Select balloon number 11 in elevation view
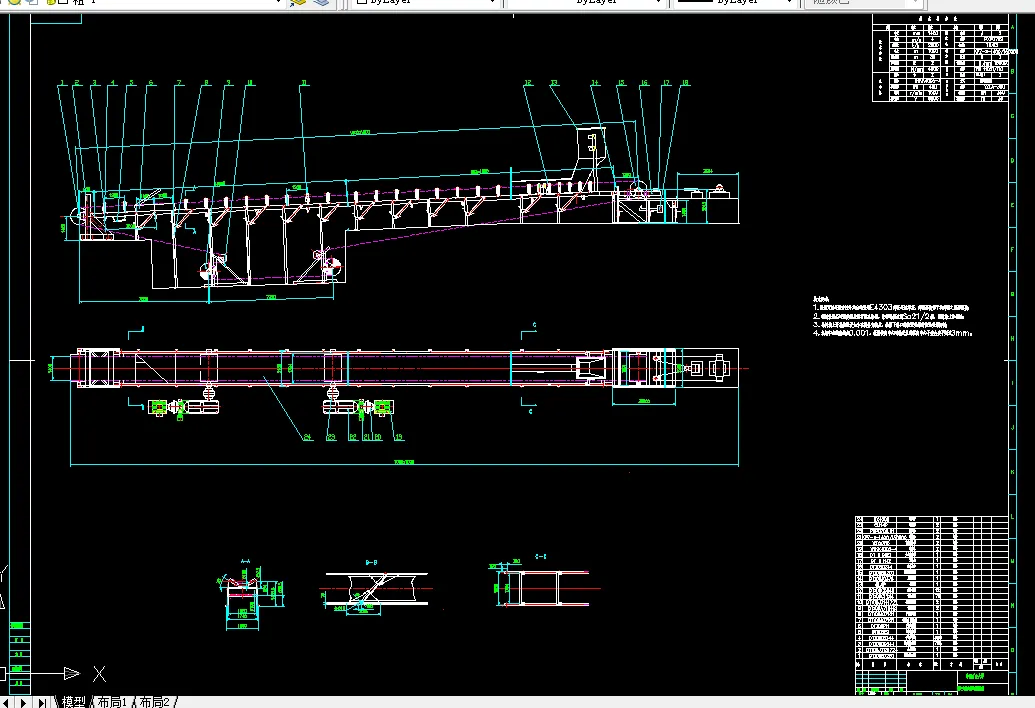 [x=304, y=83]
